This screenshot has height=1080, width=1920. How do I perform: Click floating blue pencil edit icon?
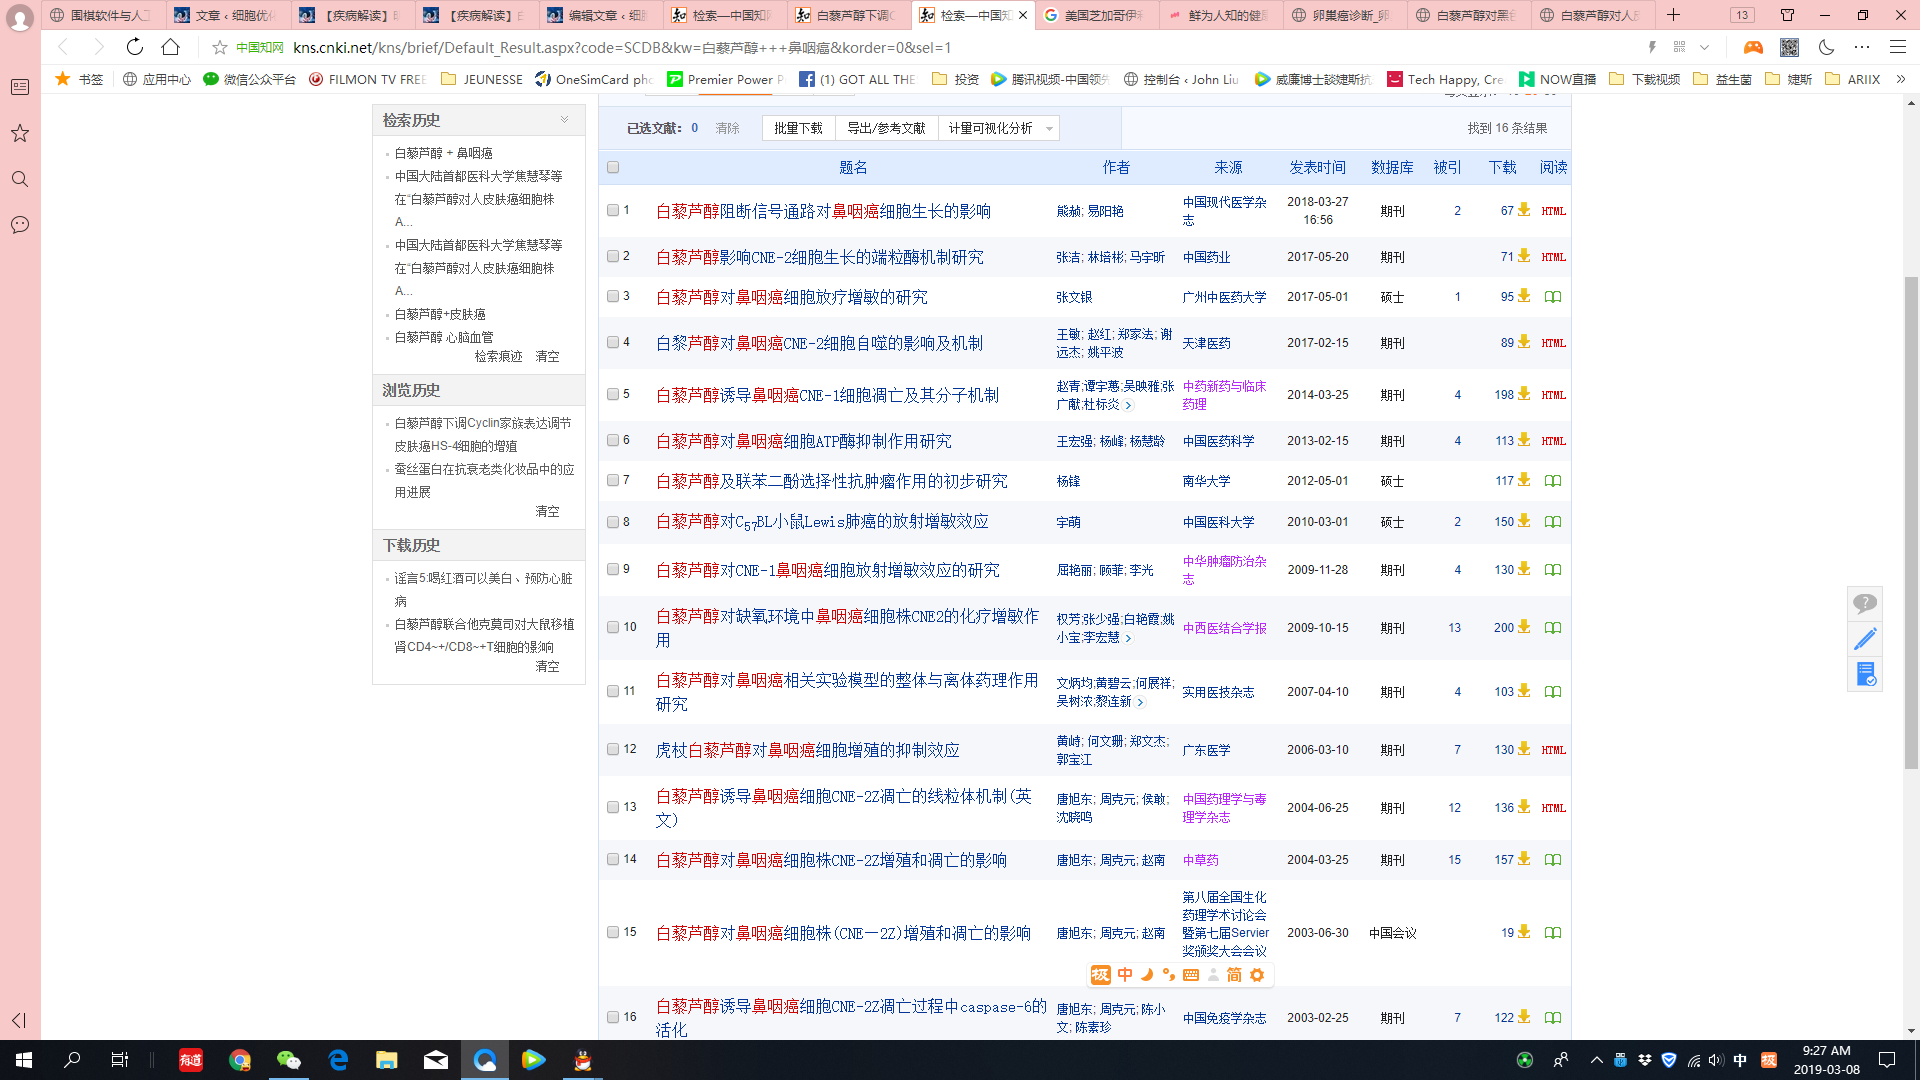coord(1864,639)
